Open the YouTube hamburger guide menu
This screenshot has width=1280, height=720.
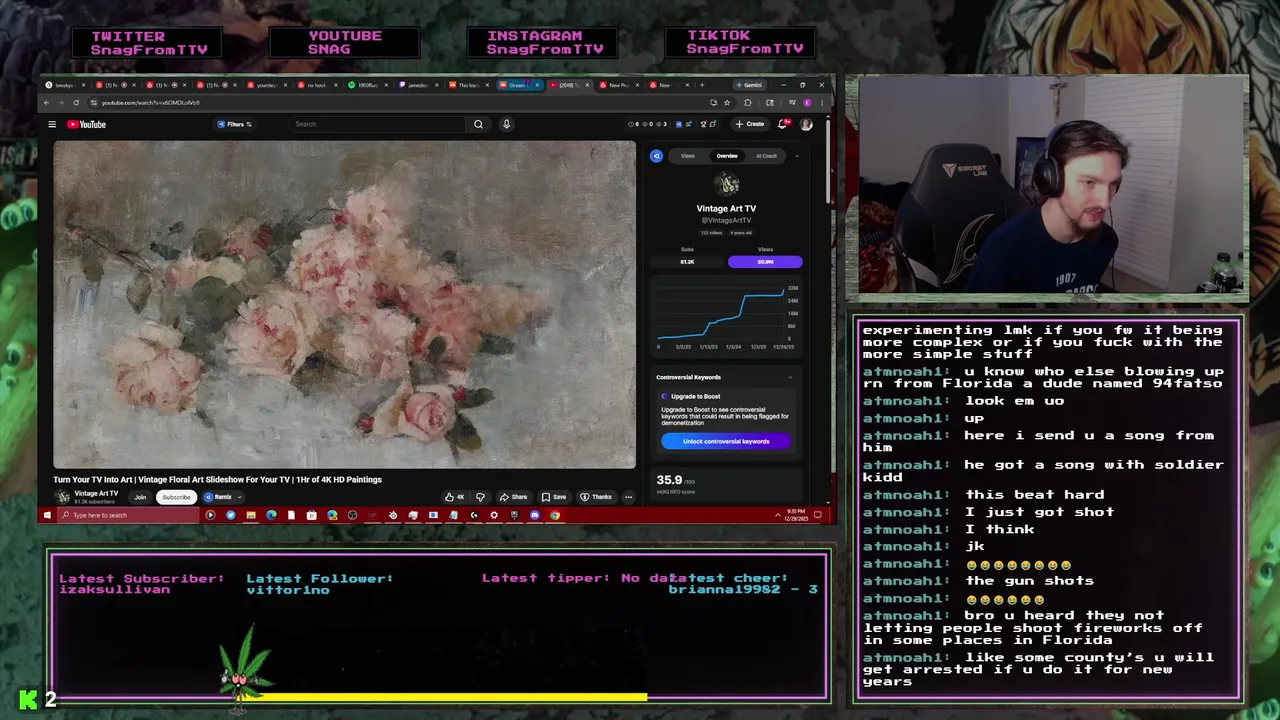[x=52, y=124]
